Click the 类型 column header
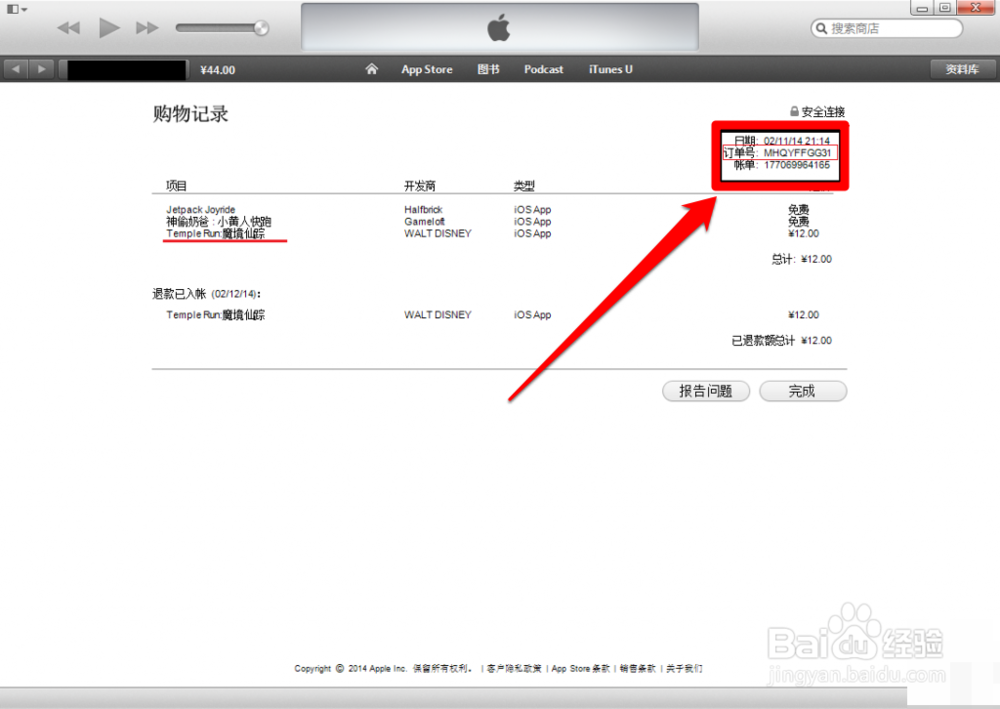The width and height of the screenshot is (1000, 709). pos(524,186)
